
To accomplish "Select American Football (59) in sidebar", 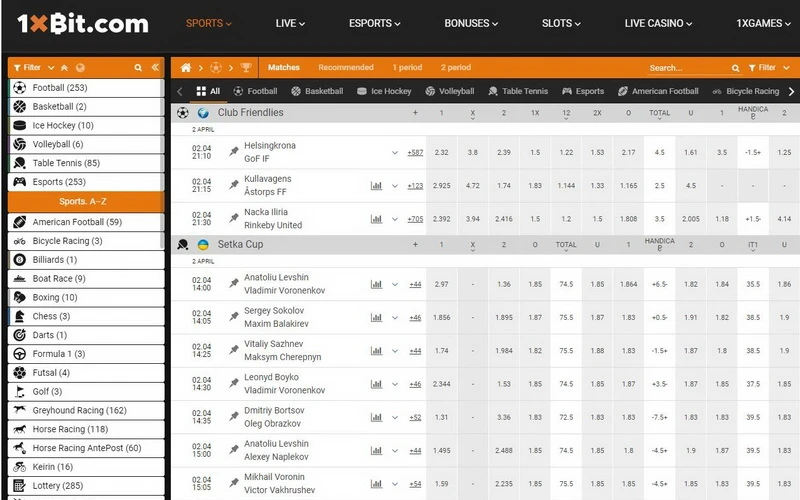I will pos(86,222).
